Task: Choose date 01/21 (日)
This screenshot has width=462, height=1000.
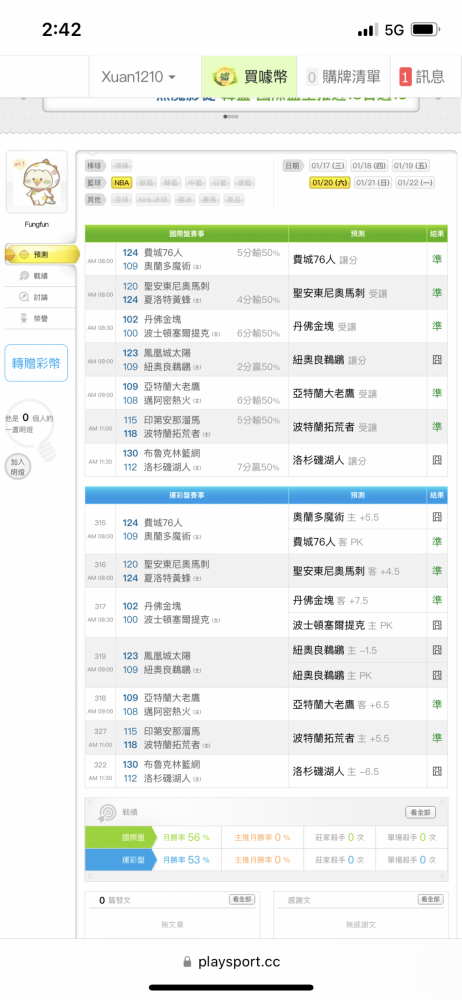Action: pyautogui.click(x=373, y=183)
